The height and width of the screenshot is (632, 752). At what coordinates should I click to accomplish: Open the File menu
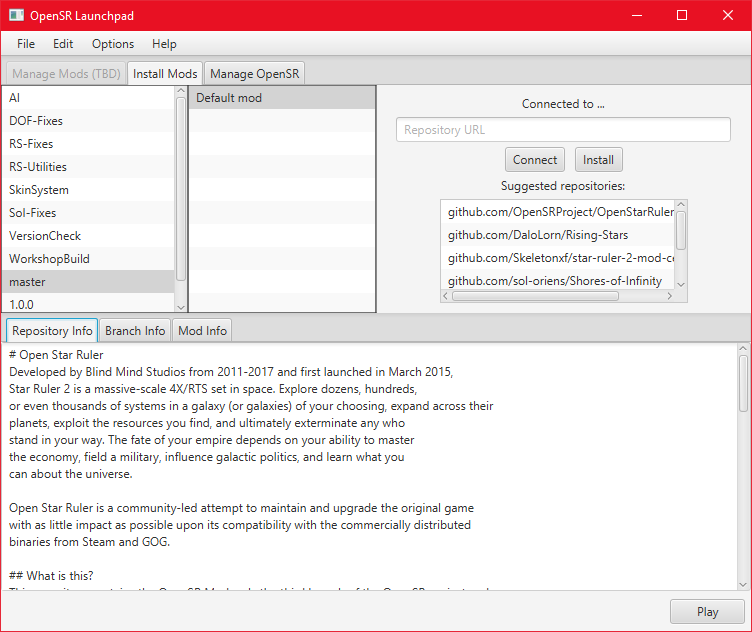pos(26,44)
